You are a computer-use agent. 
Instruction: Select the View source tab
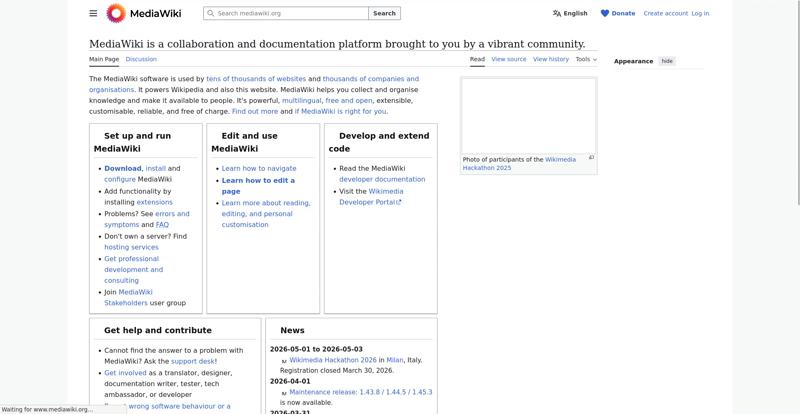(508, 59)
